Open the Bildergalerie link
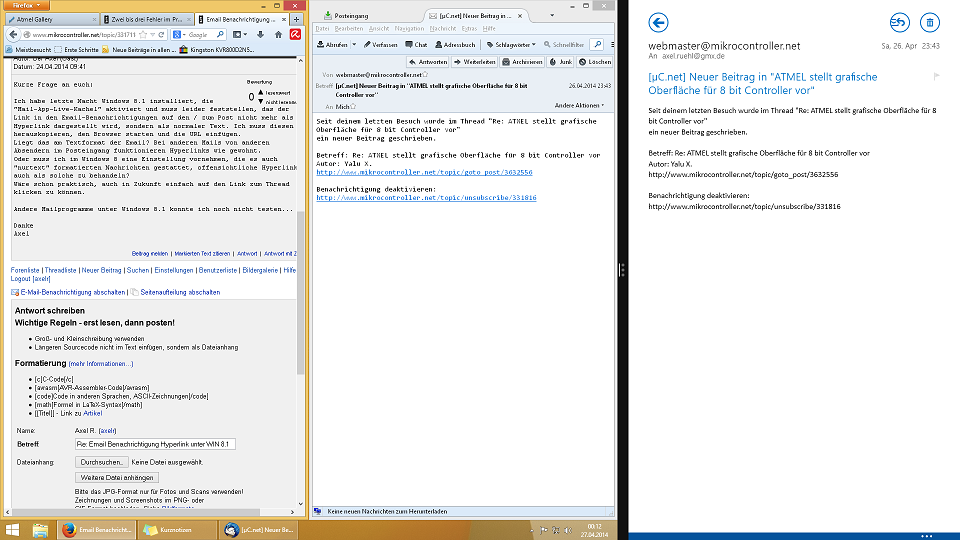 pyautogui.click(x=260, y=270)
